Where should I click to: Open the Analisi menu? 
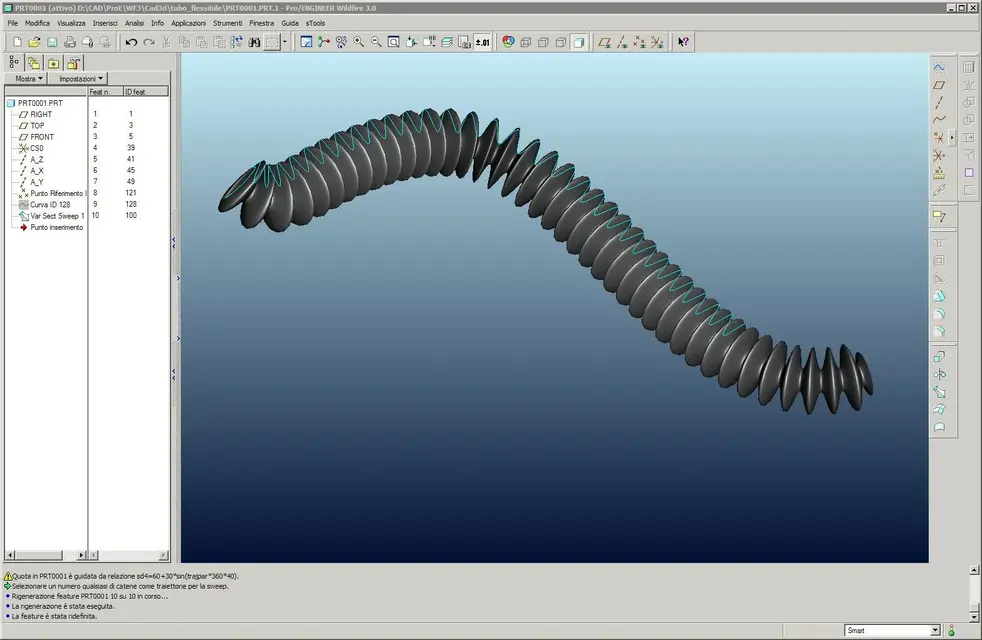134,22
